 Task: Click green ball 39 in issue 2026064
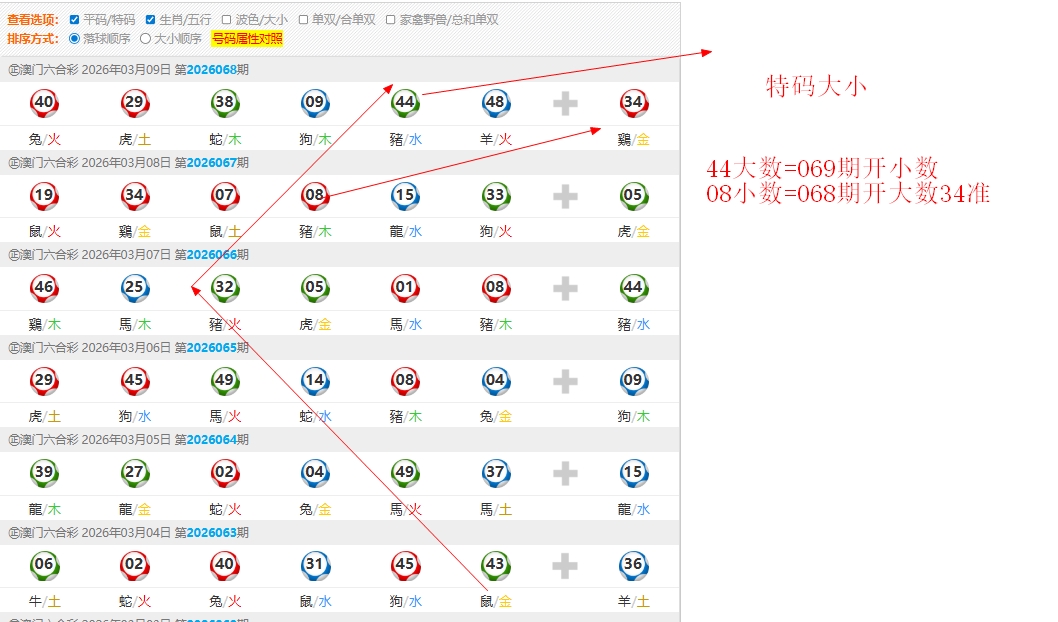tap(44, 473)
